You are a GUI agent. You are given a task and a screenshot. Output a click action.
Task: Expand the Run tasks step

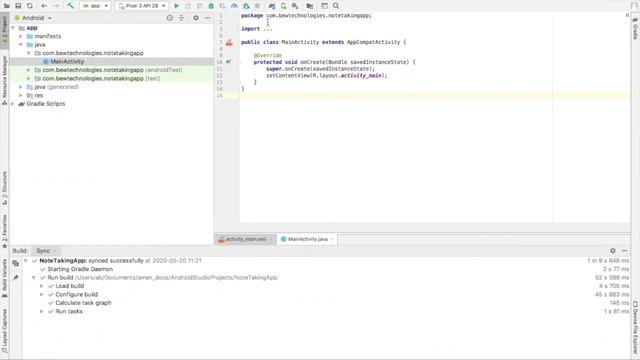tap(42, 311)
